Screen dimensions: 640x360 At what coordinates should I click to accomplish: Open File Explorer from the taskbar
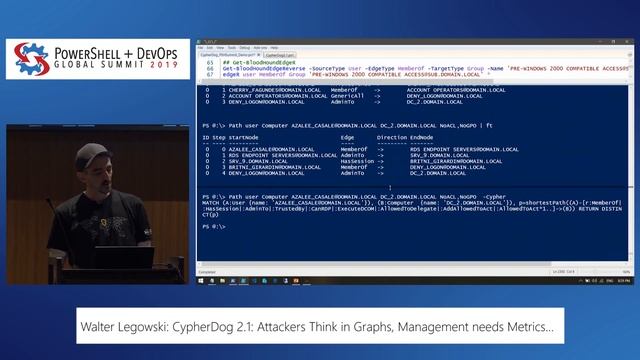coord(222,281)
